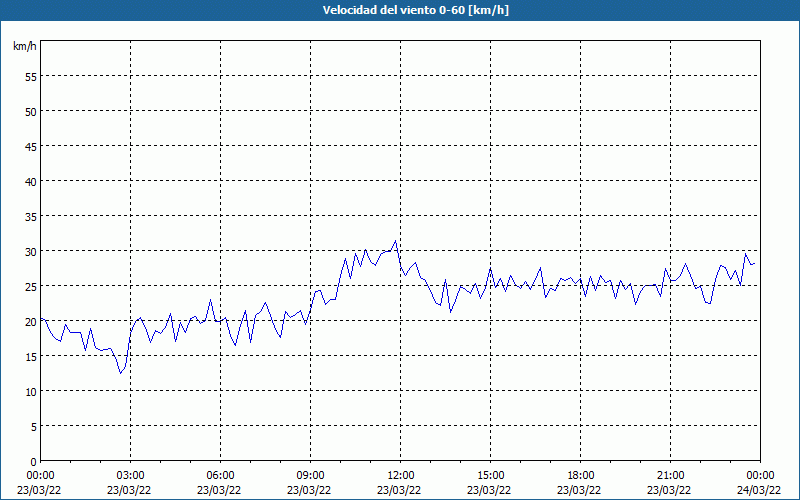Select the 55 y-axis label

[31, 77]
